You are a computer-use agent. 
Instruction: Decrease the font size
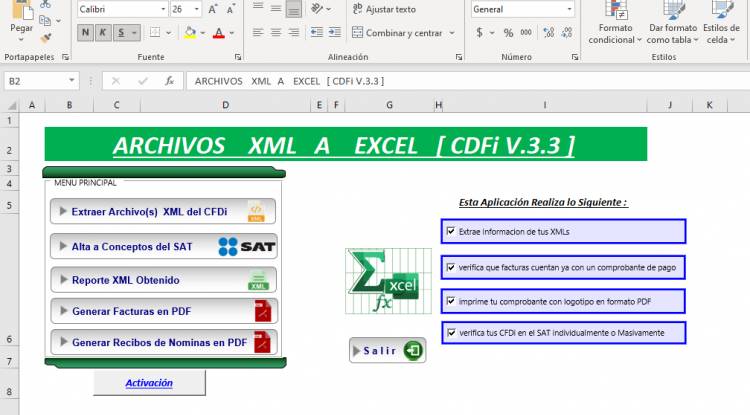(231, 9)
